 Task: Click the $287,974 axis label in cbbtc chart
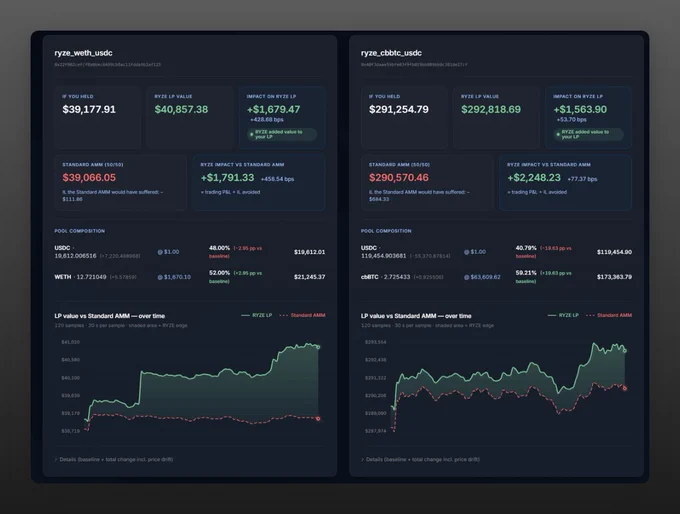(x=376, y=431)
